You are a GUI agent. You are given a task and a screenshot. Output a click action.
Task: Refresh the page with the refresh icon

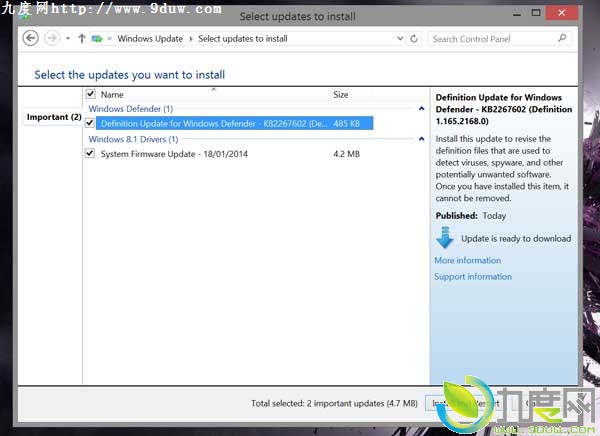(x=414, y=39)
